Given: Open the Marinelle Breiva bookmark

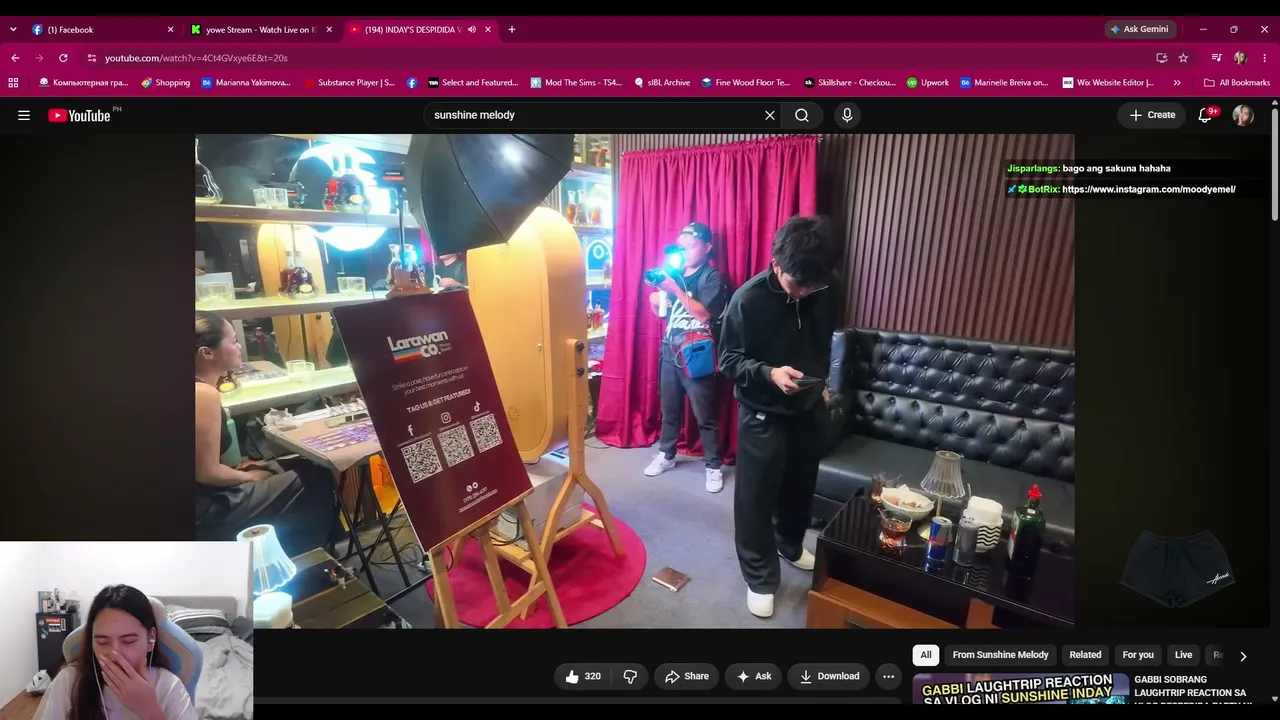Looking at the screenshot, I should click(1004, 83).
